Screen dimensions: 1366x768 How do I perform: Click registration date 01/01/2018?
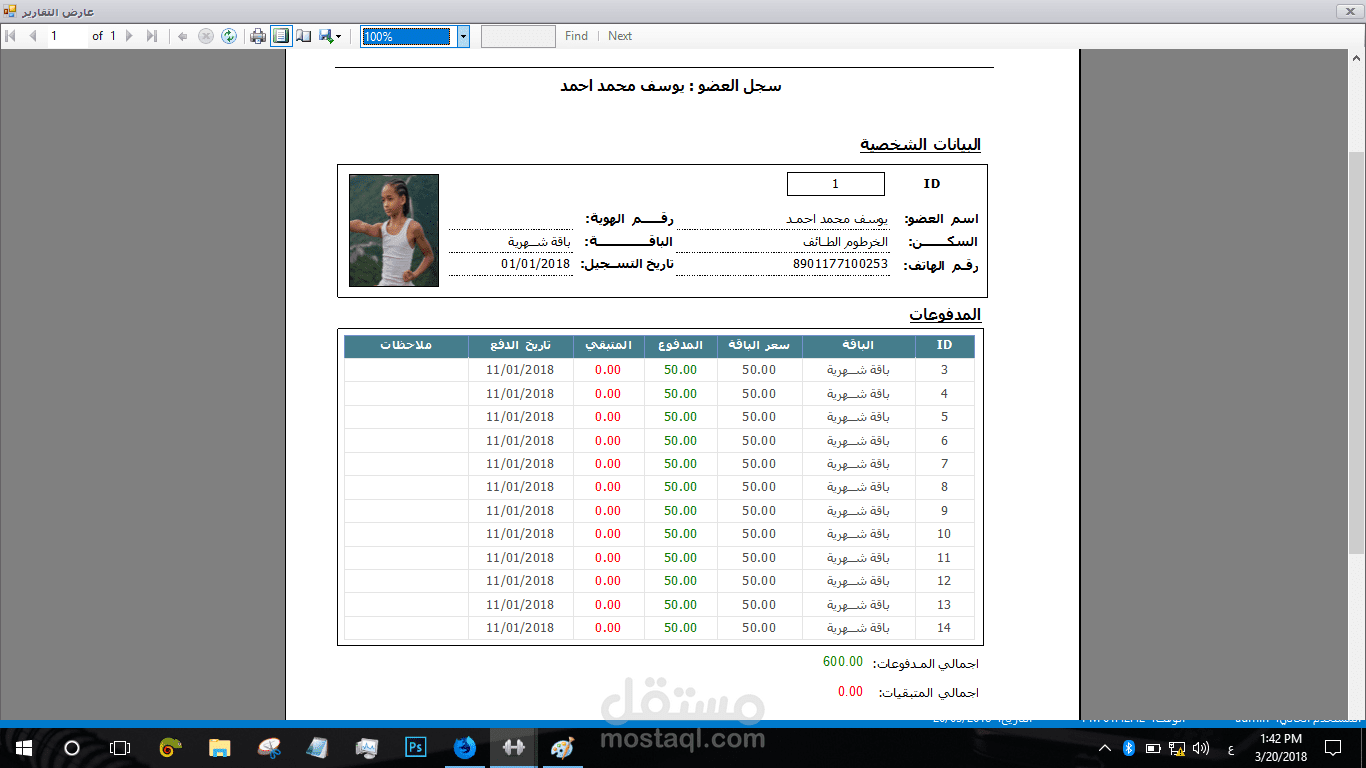pyautogui.click(x=535, y=264)
